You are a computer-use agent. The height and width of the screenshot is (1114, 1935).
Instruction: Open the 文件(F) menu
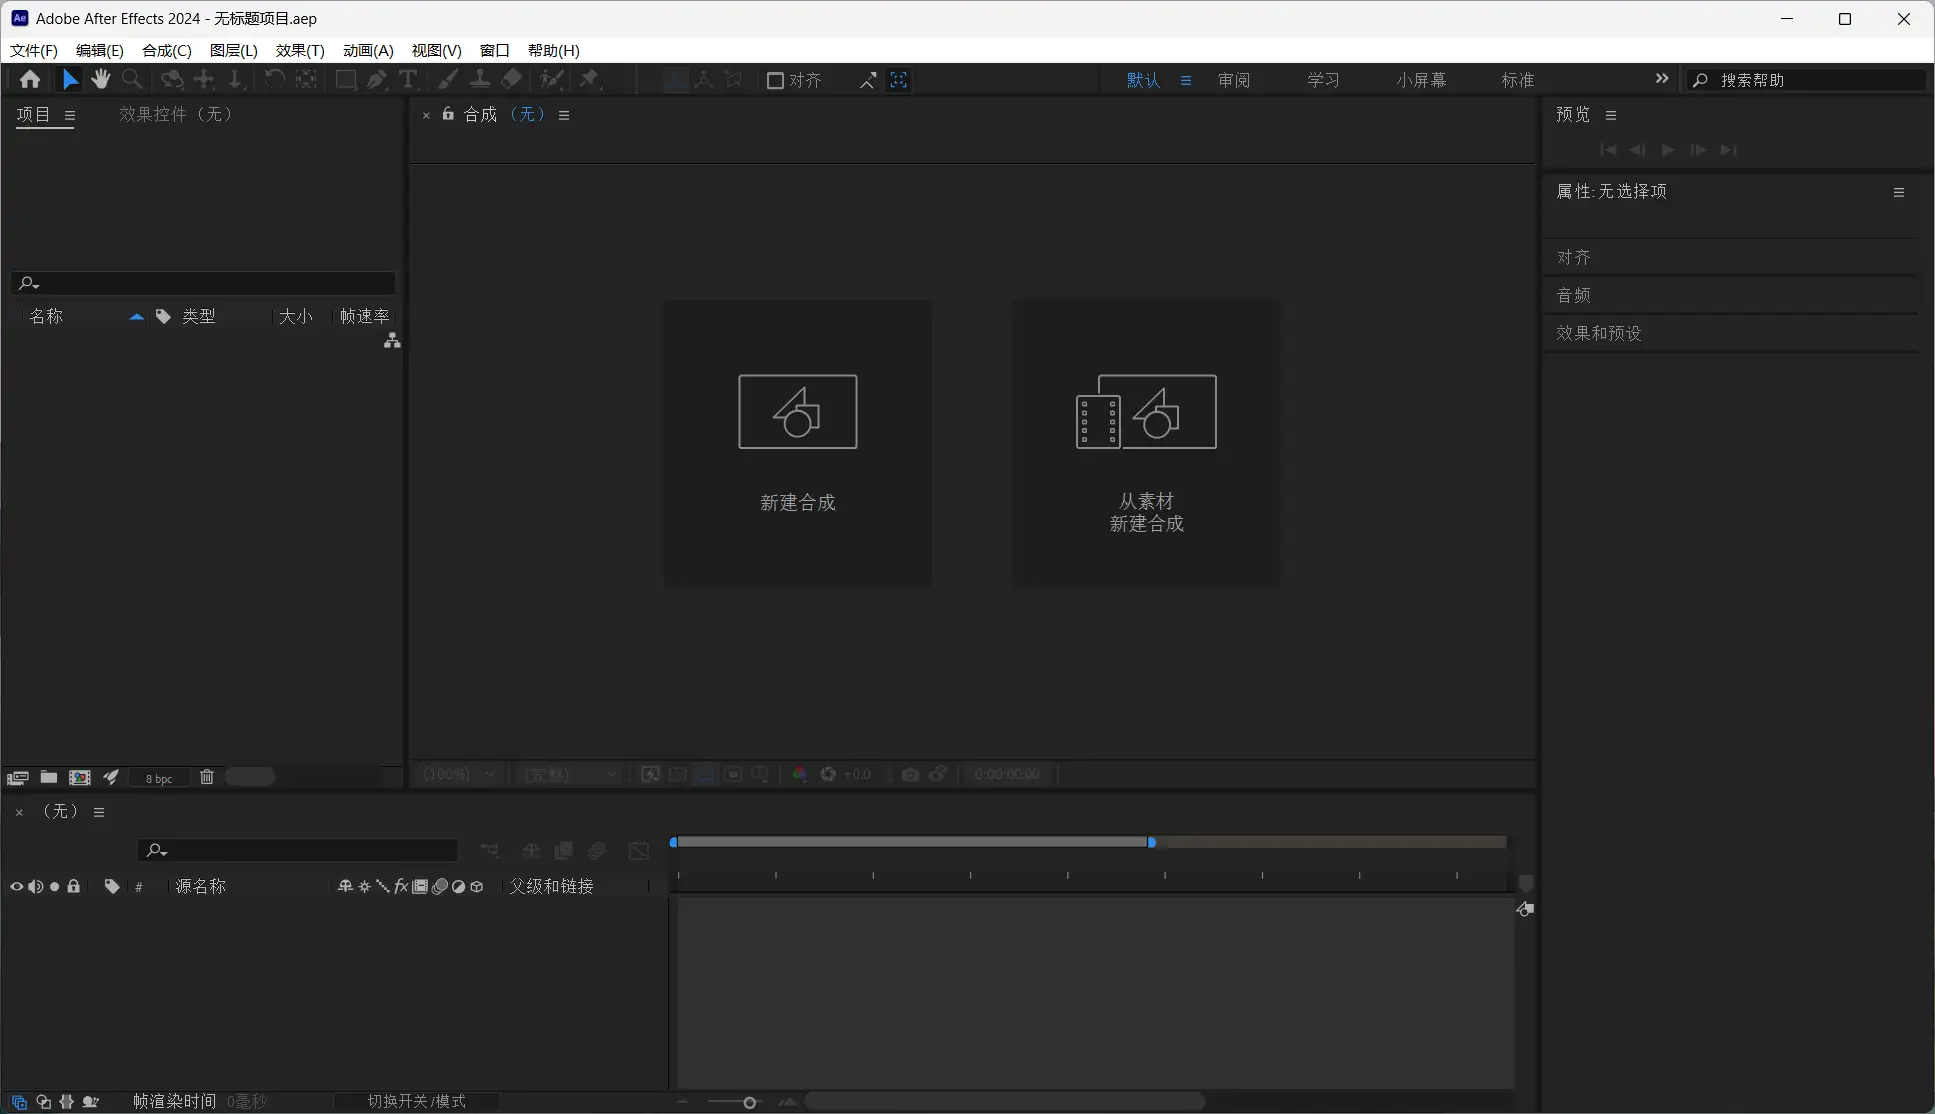[x=32, y=50]
